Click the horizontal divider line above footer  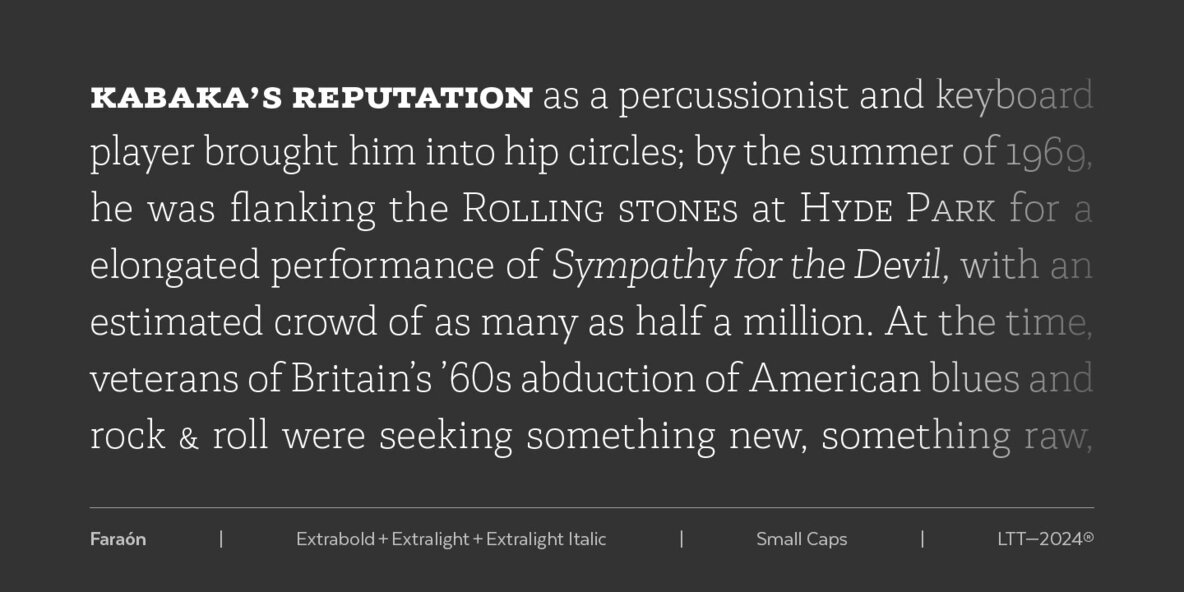click(x=592, y=508)
